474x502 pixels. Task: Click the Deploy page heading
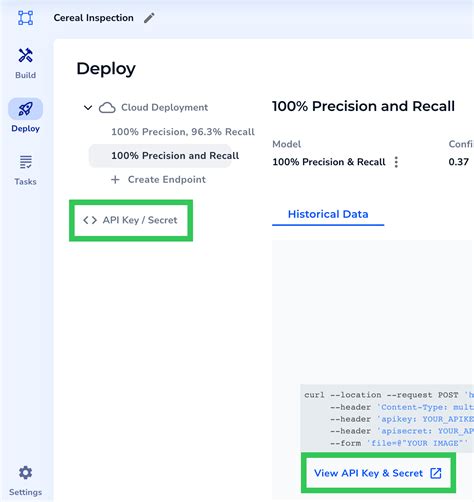[x=106, y=69]
